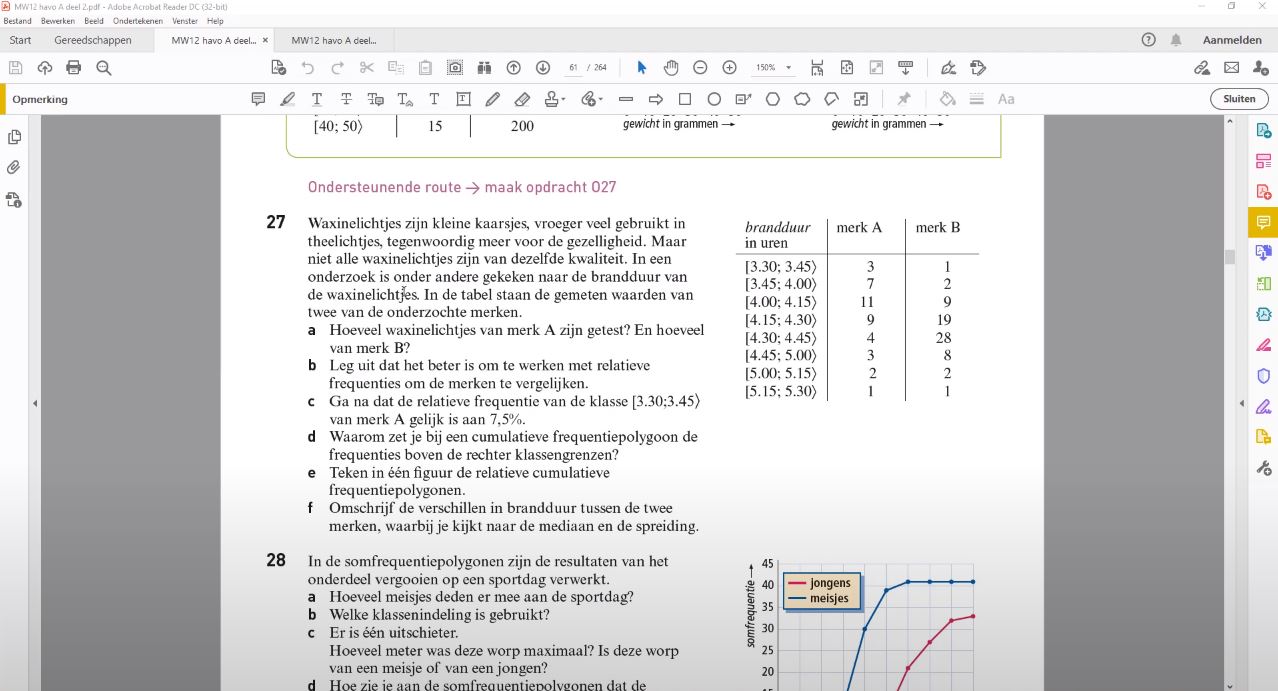1278x691 pixels.
Task: Click the Save file icon
Action: point(15,67)
